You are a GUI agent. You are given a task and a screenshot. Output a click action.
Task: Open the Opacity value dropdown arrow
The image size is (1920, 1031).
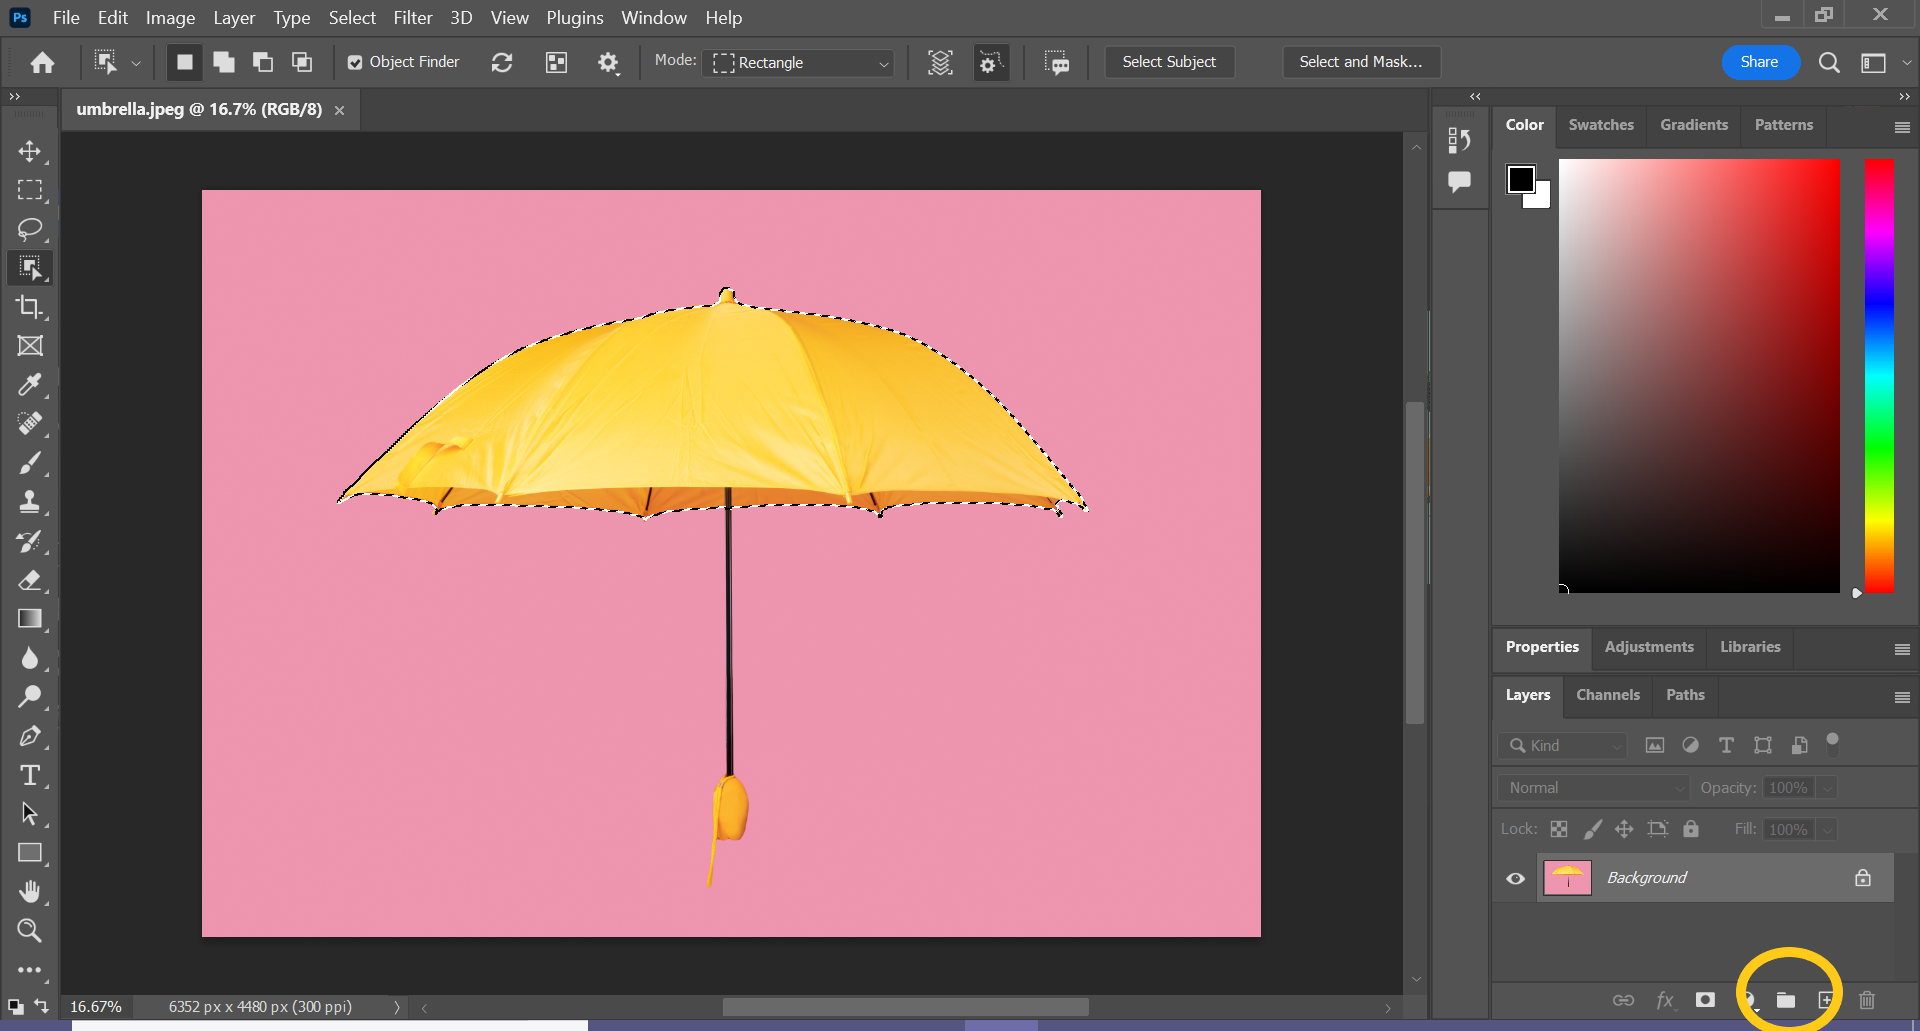tap(1827, 788)
